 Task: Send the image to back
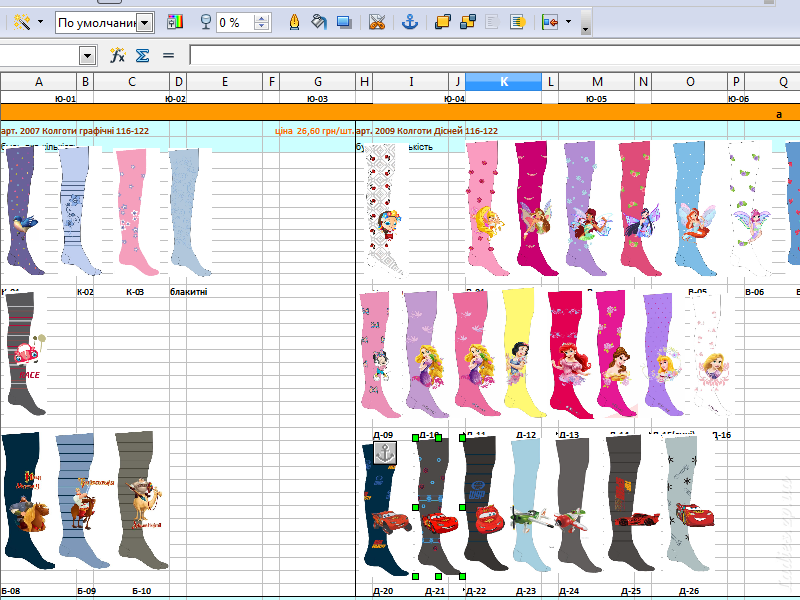click(x=467, y=22)
